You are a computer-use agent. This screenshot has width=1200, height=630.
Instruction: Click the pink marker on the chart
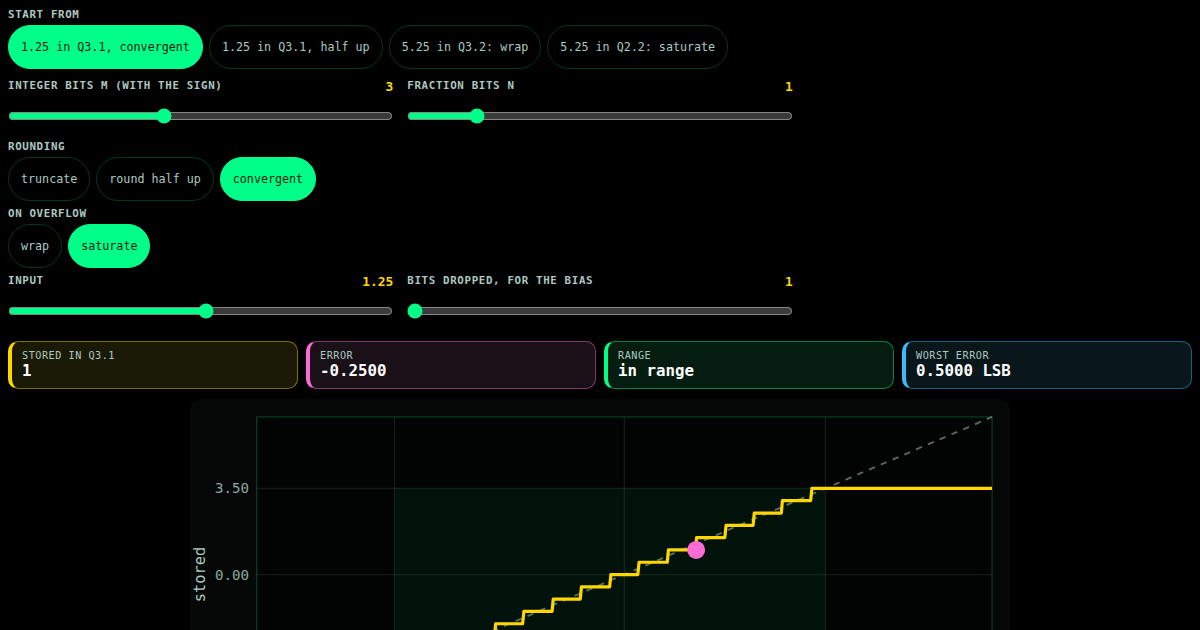(x=696, y=550)
